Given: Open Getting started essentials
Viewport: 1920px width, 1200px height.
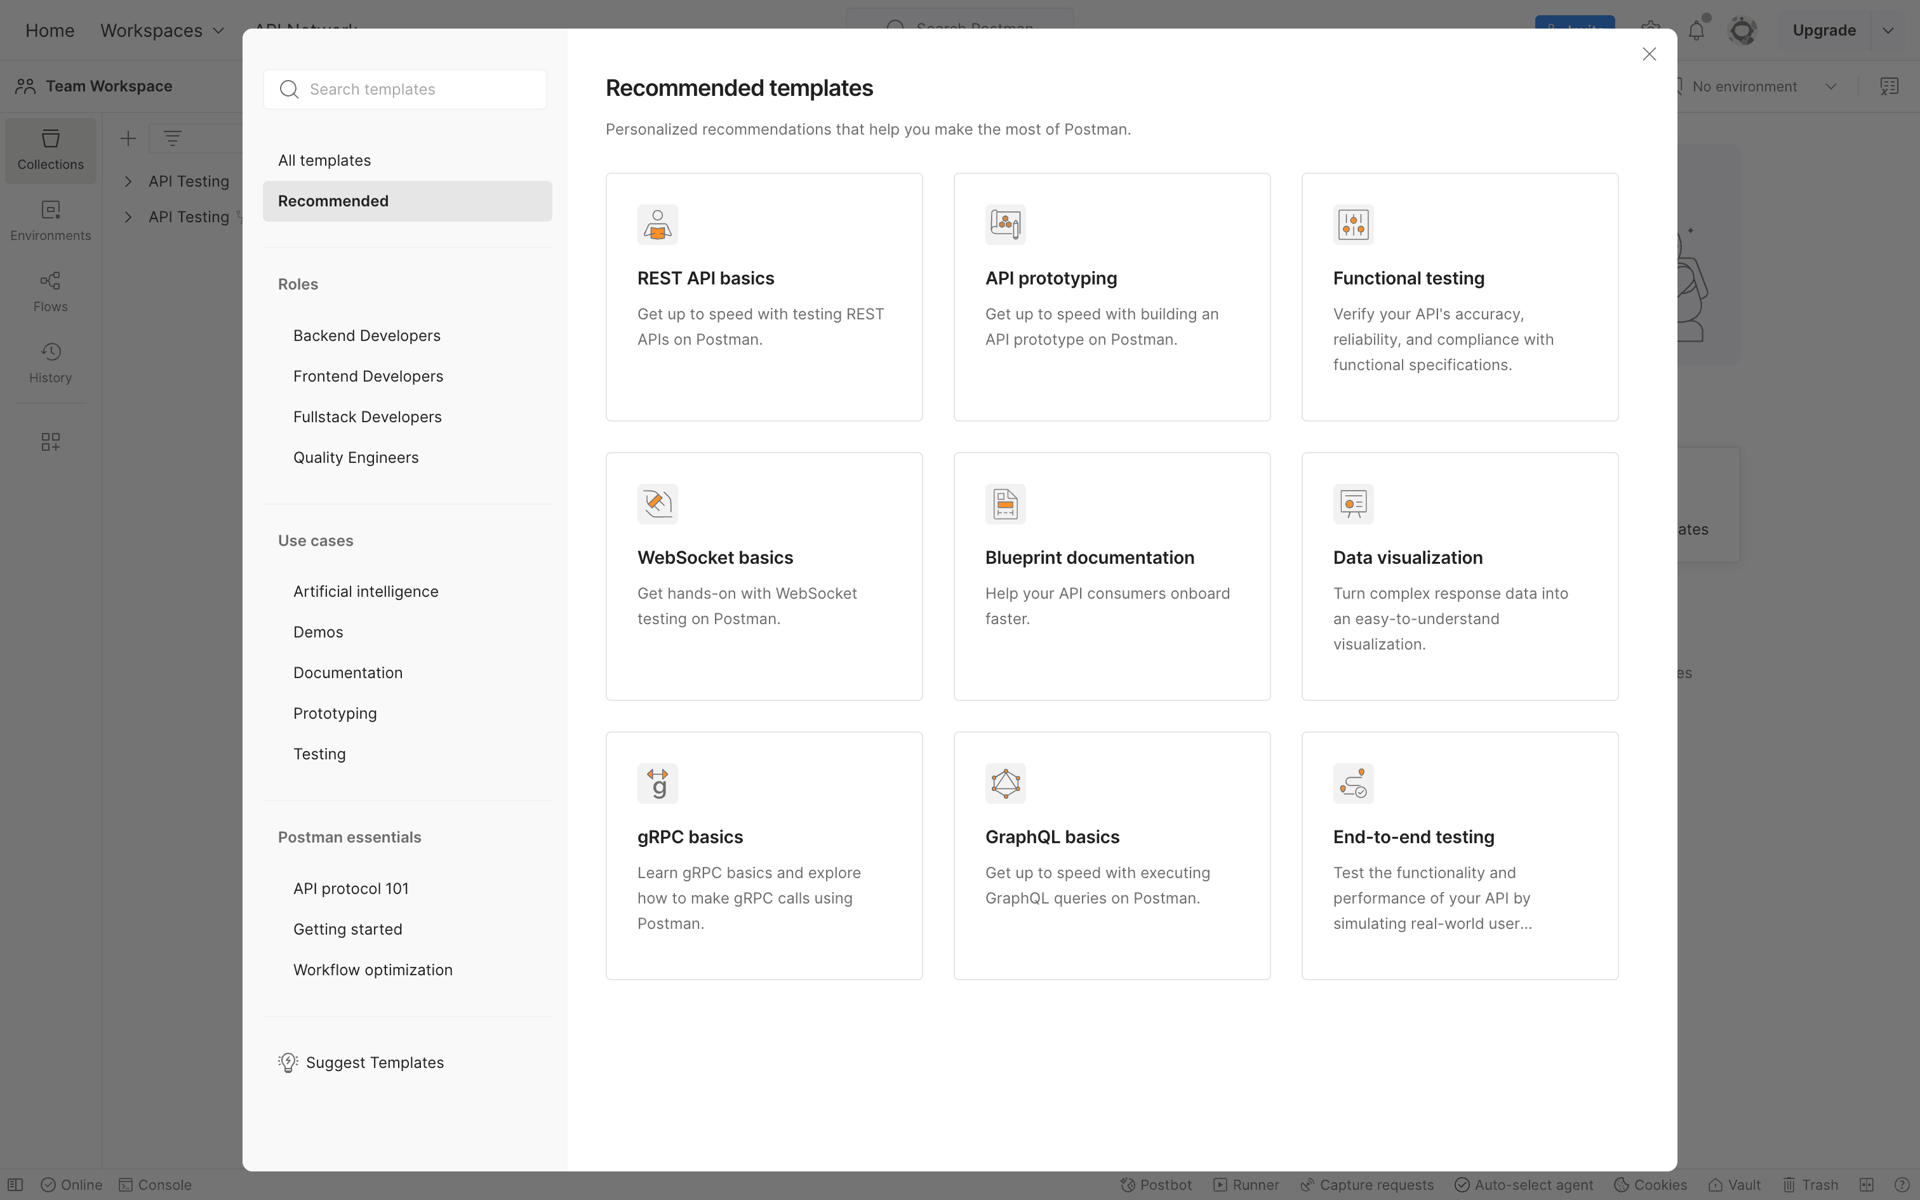Looking at the screenshot, I should [348, 929].
